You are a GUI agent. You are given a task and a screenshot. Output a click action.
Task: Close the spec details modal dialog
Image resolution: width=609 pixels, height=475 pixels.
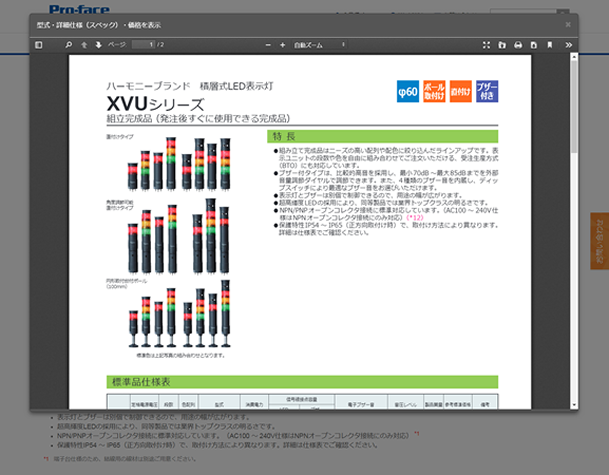pos(568,22)
